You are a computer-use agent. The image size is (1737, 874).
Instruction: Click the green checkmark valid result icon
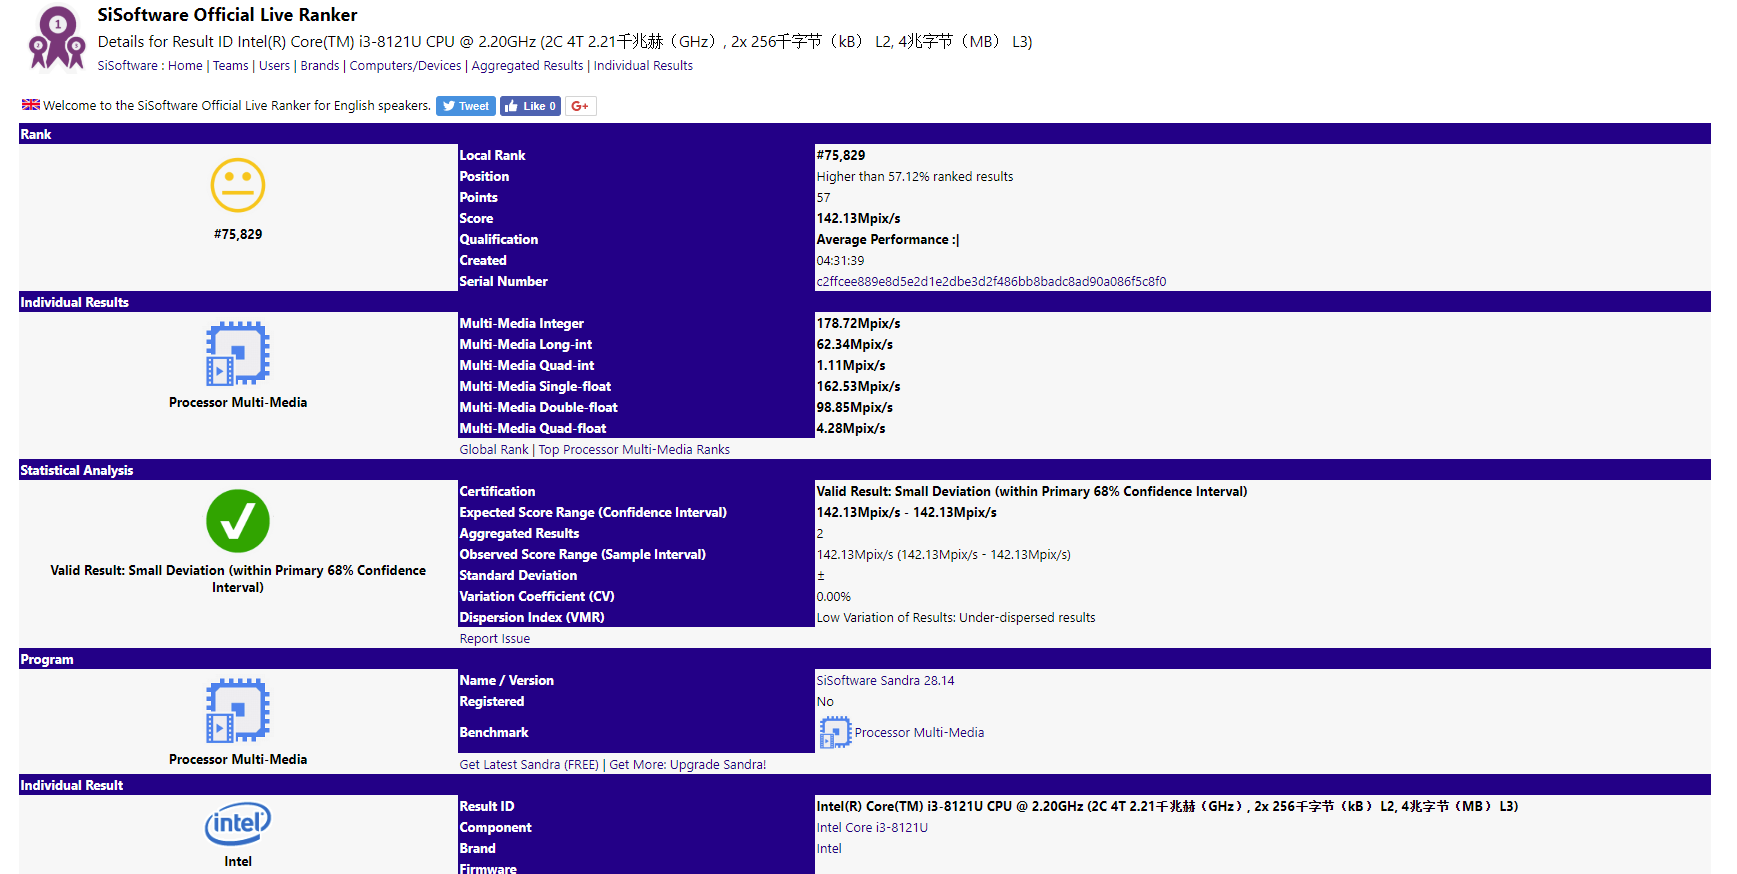point(238,521)
